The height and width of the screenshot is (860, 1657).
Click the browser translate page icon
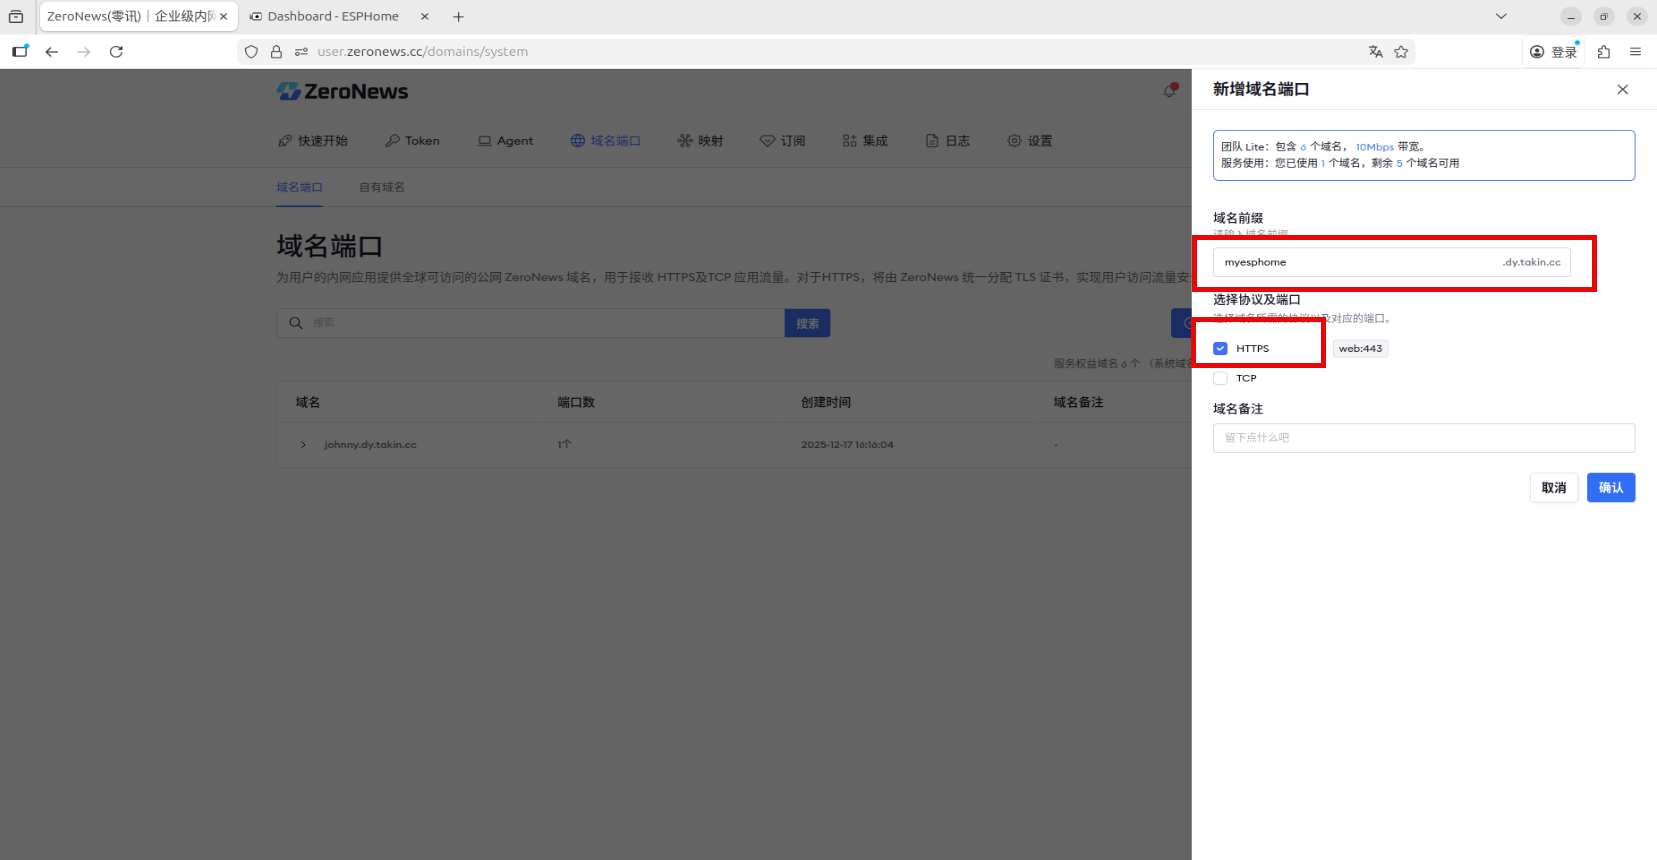(x=1375, y=52)
